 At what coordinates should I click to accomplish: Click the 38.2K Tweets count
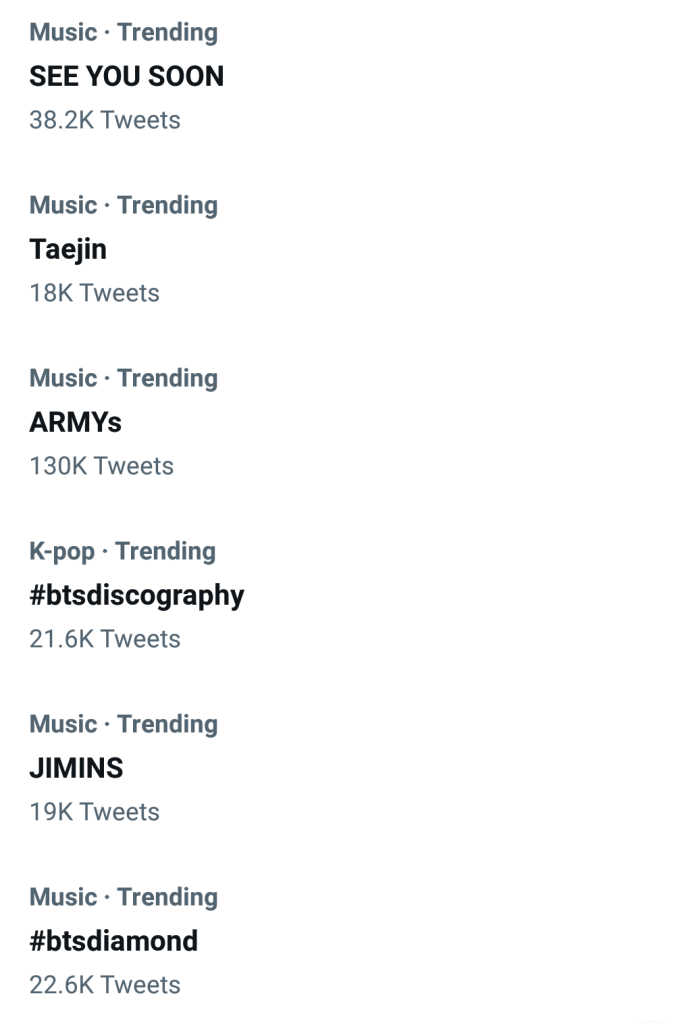coord(105,120)
